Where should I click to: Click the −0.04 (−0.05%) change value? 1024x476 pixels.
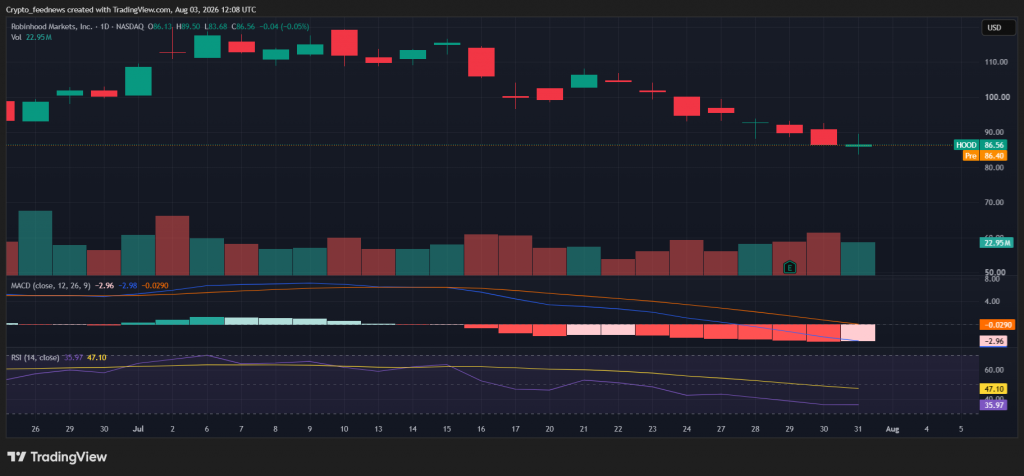pos(284,27)
